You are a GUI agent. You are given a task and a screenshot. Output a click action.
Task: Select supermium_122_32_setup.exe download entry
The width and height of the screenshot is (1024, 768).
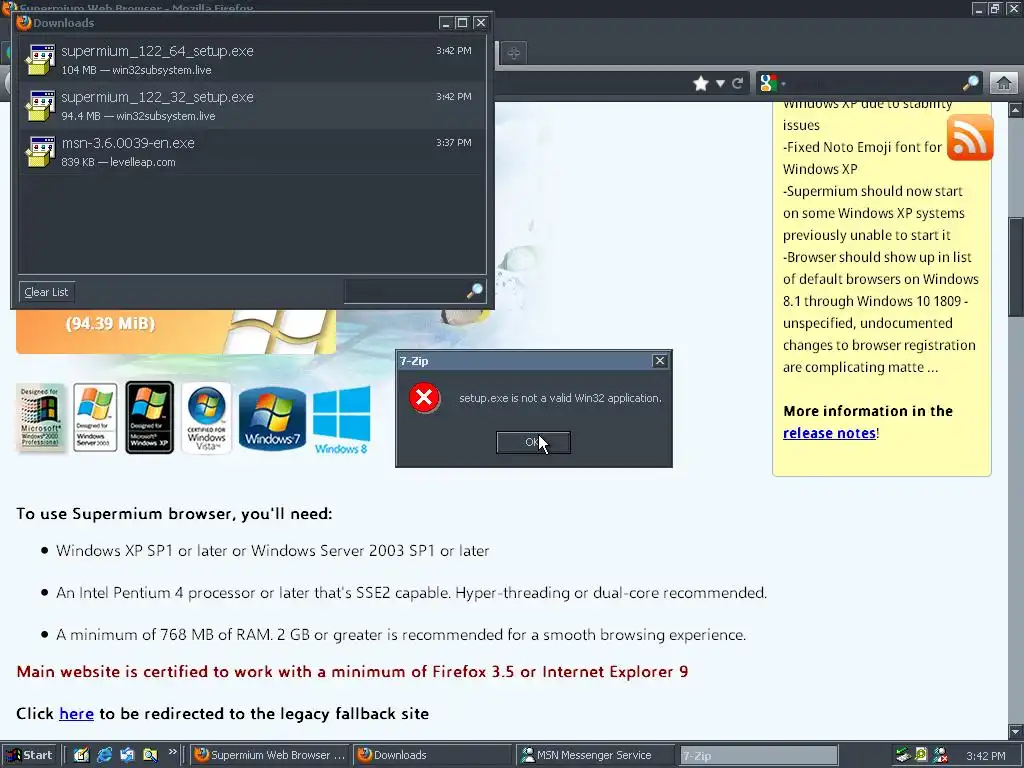pyautogui.click(x=252, y=106)
